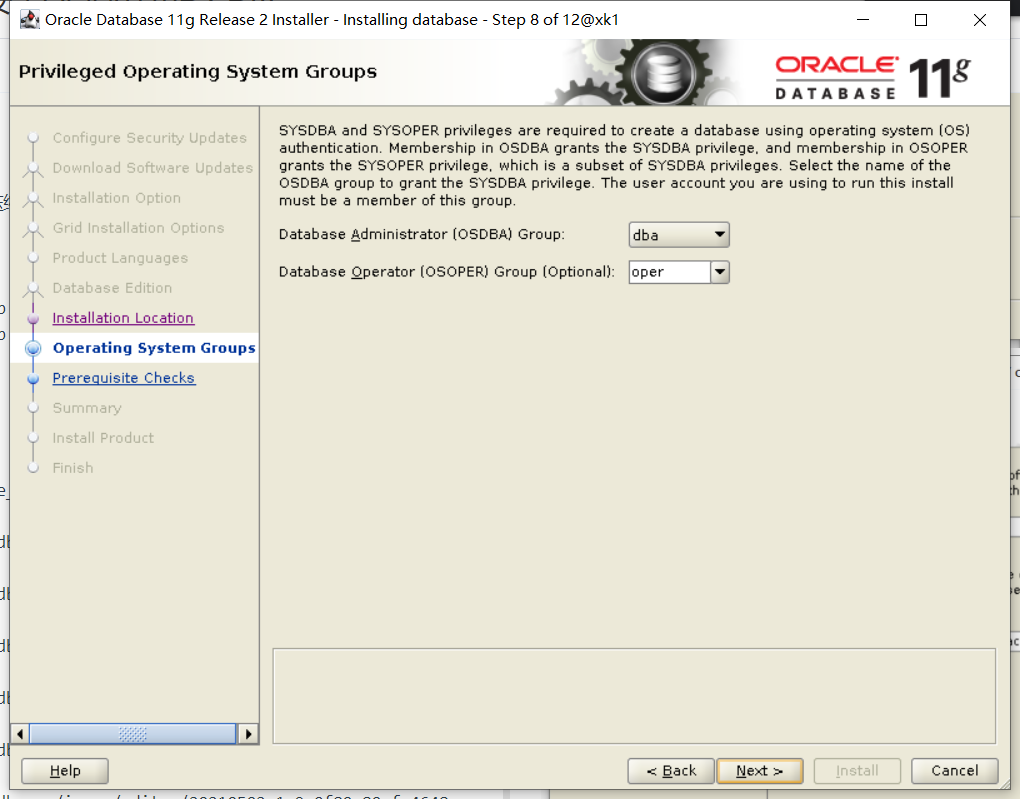The width and height of the screenshot is (1020, 799).
Task: Click the Cancel button
Action: [x=954, y=771]
